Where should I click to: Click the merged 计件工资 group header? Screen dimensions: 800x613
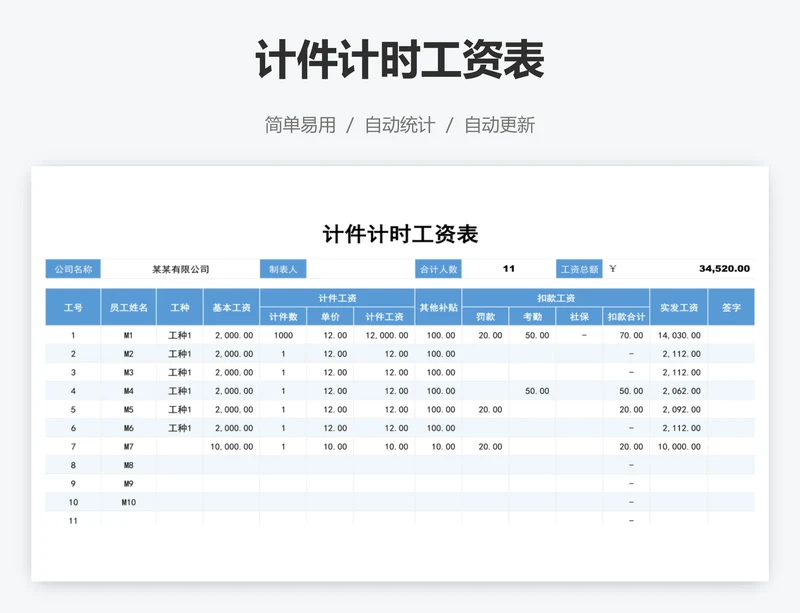pyautogui.click(x=337, y=298)
